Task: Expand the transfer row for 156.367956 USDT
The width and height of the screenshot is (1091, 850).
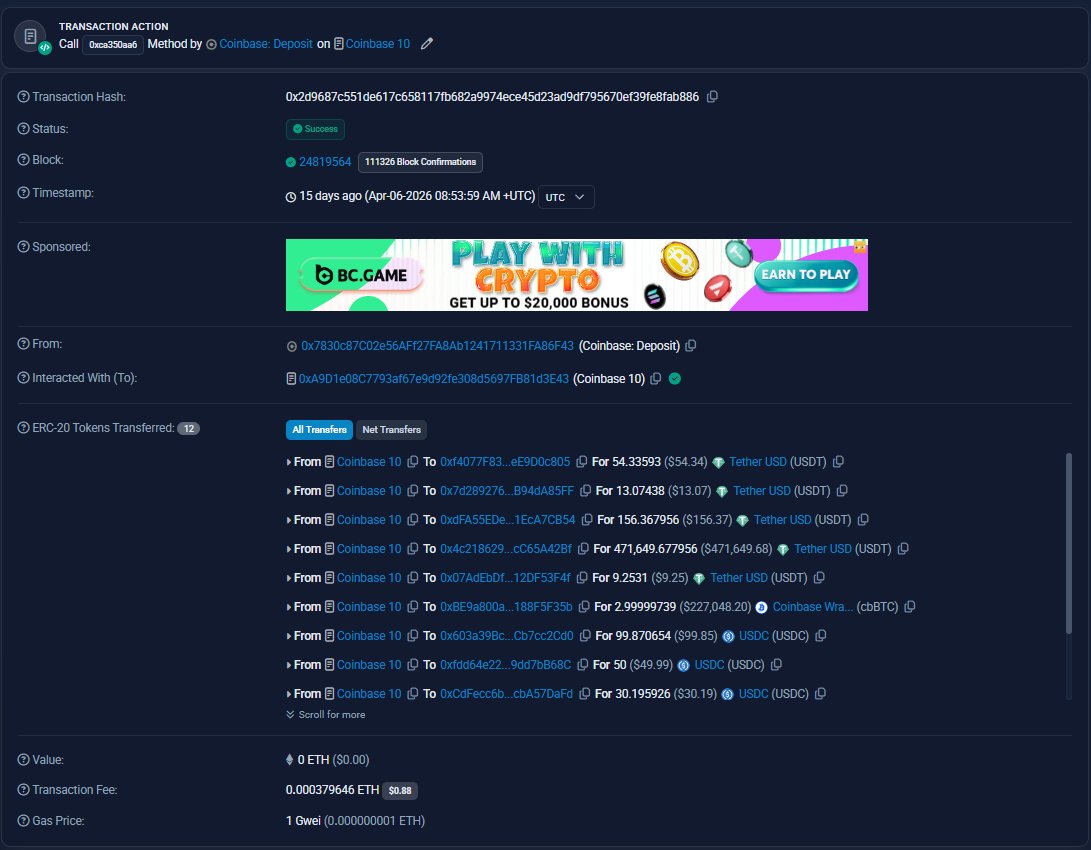Action: tap(289, 520)
